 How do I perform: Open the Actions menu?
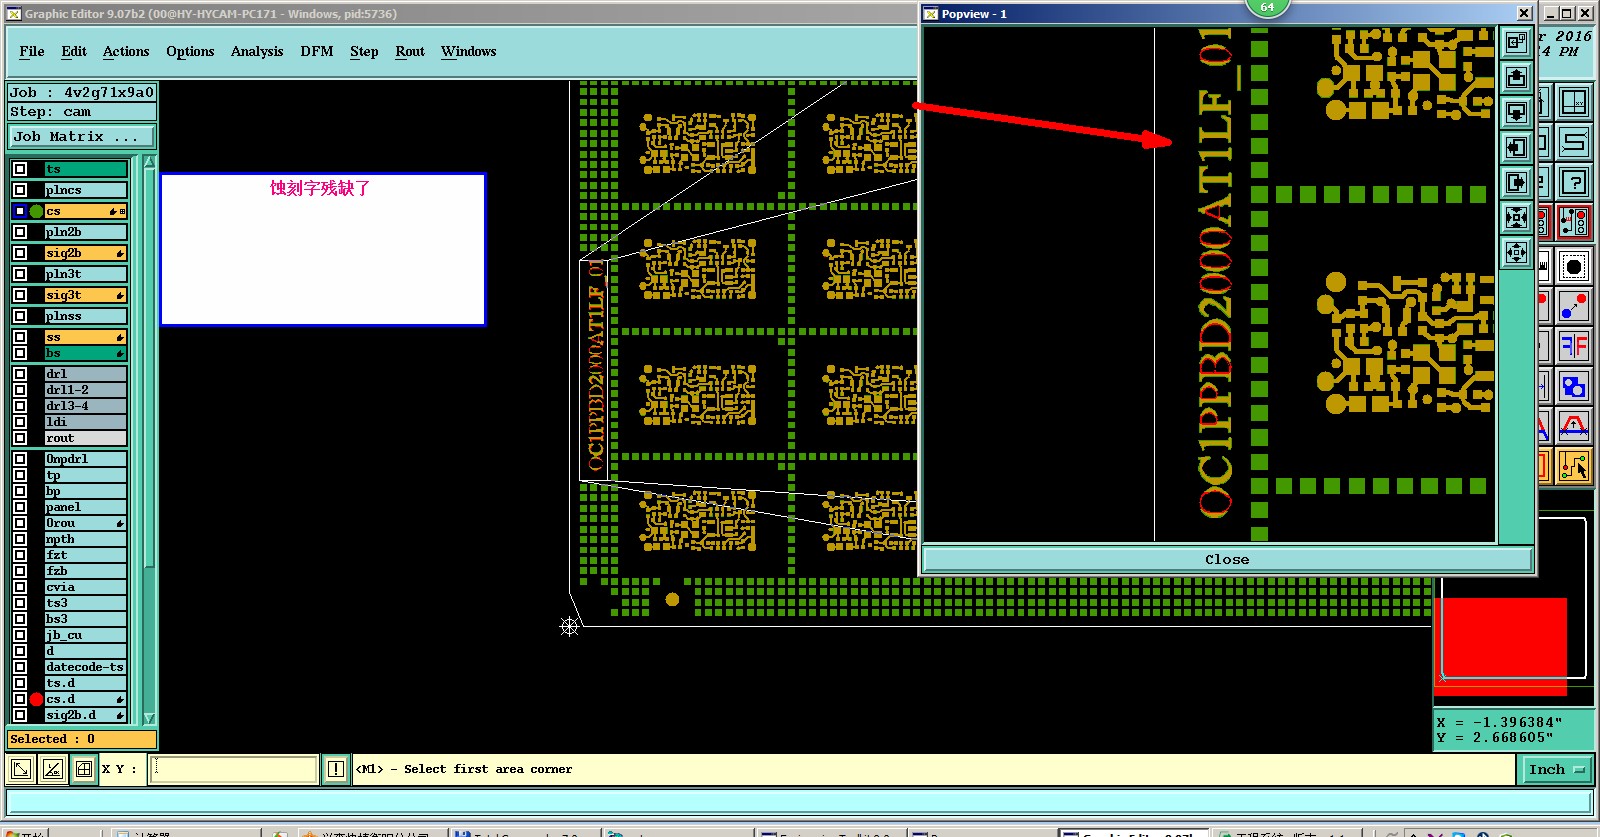coord(126,51)
